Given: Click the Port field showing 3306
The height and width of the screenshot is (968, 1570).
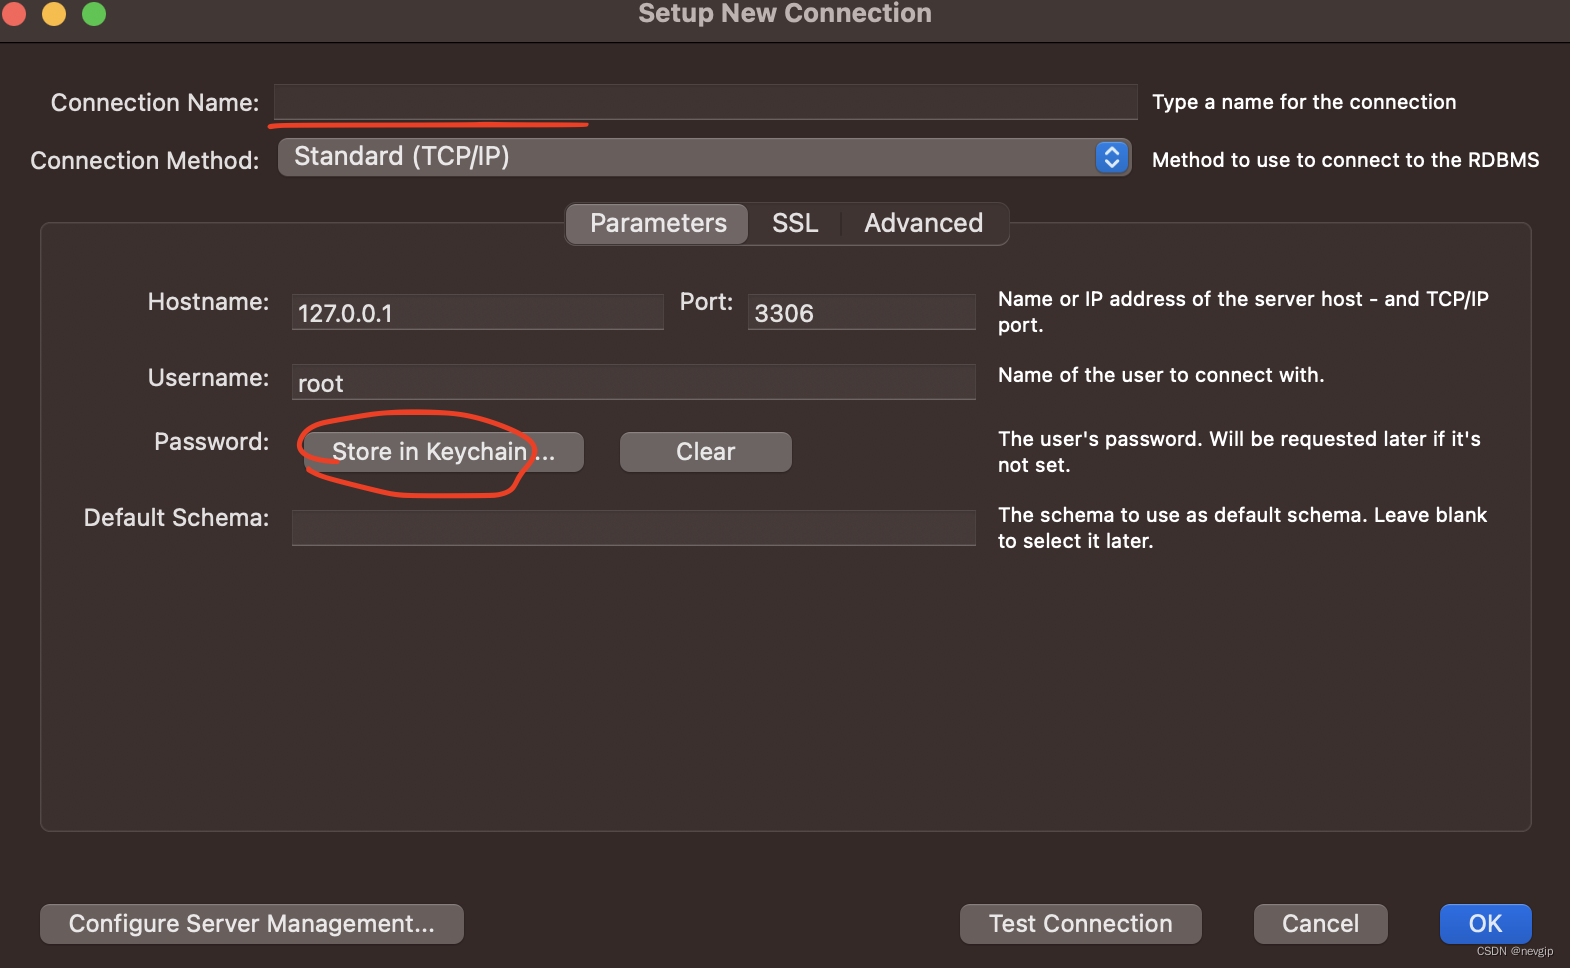Looking at the screenshot, I should click(x=861, y=312).
